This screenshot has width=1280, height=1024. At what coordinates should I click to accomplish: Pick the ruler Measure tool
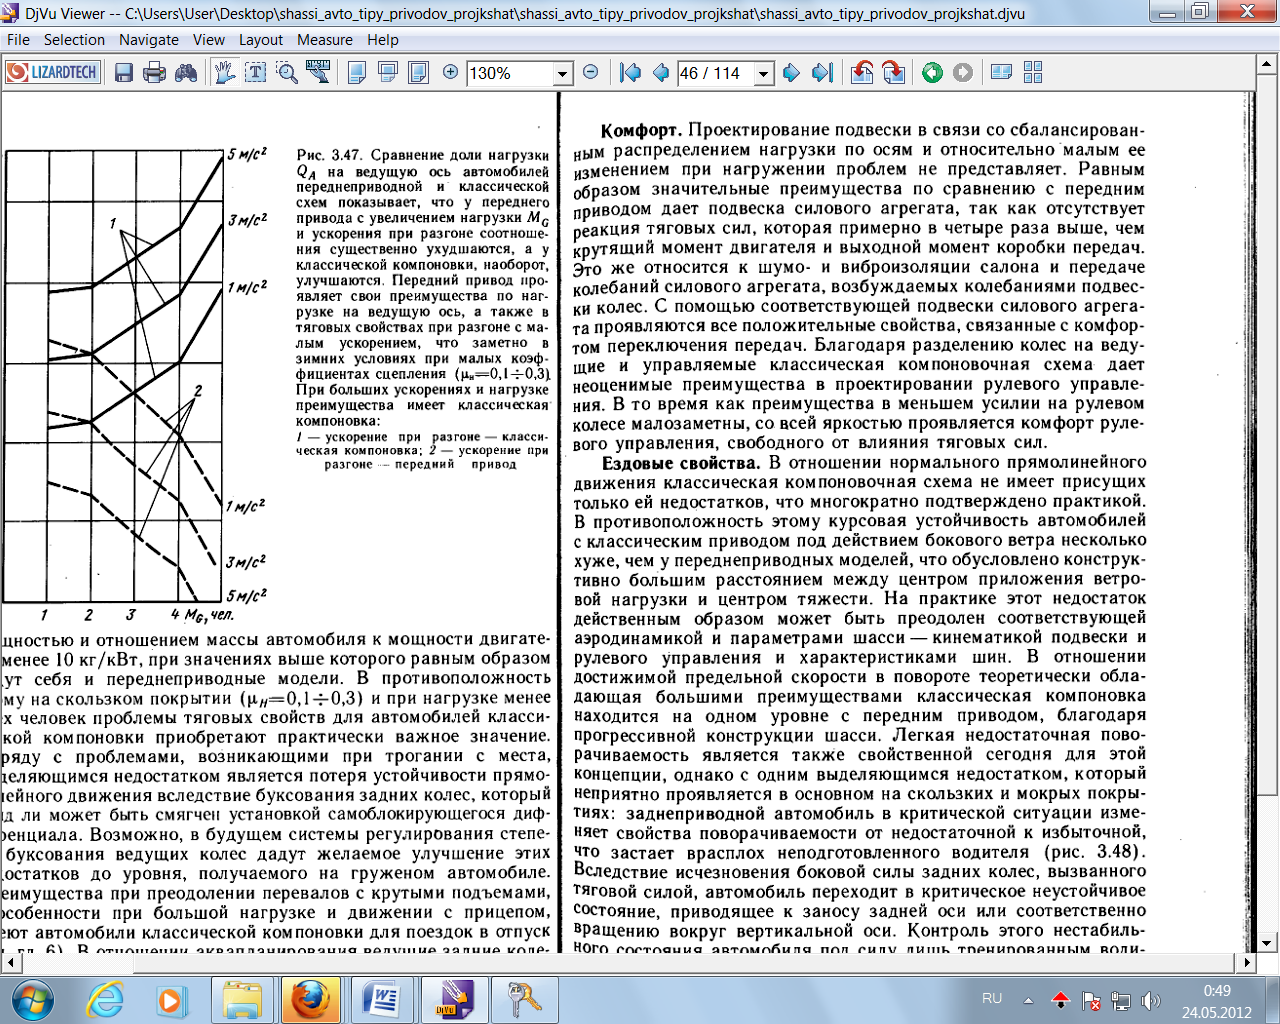tap(318, 72)
